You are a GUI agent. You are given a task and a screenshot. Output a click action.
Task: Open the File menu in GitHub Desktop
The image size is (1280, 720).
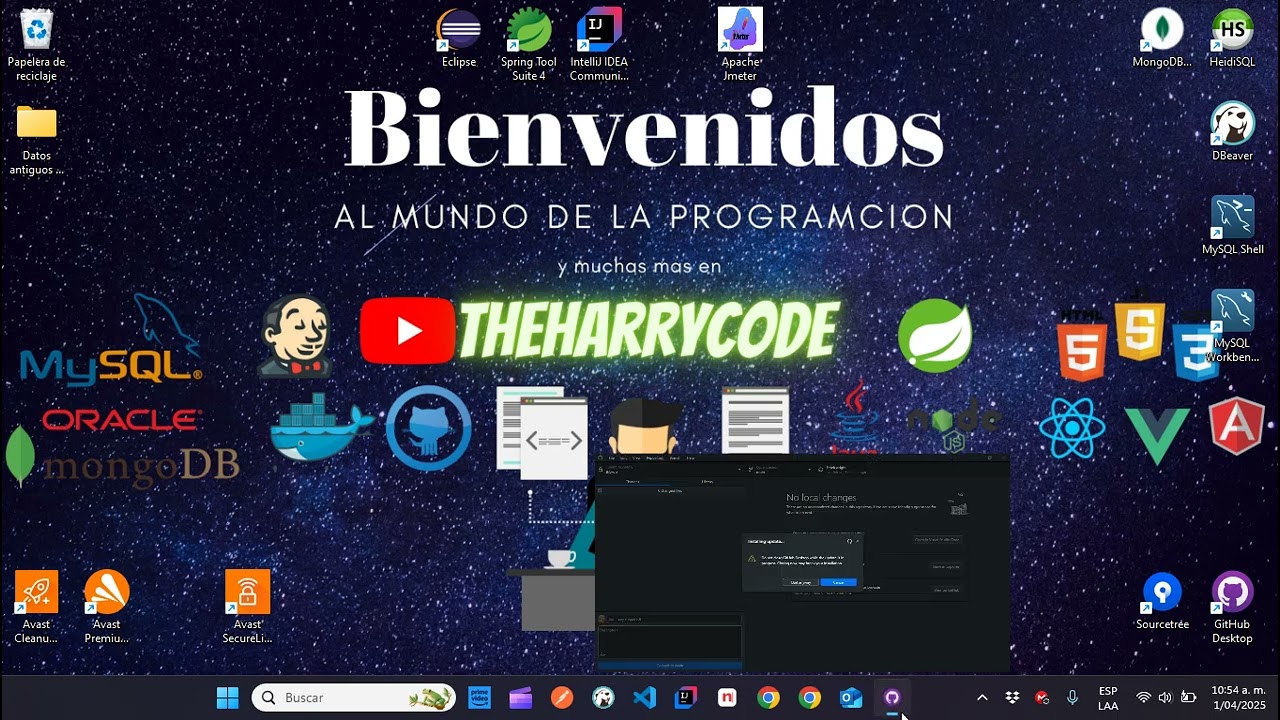[x=612, y=458]
